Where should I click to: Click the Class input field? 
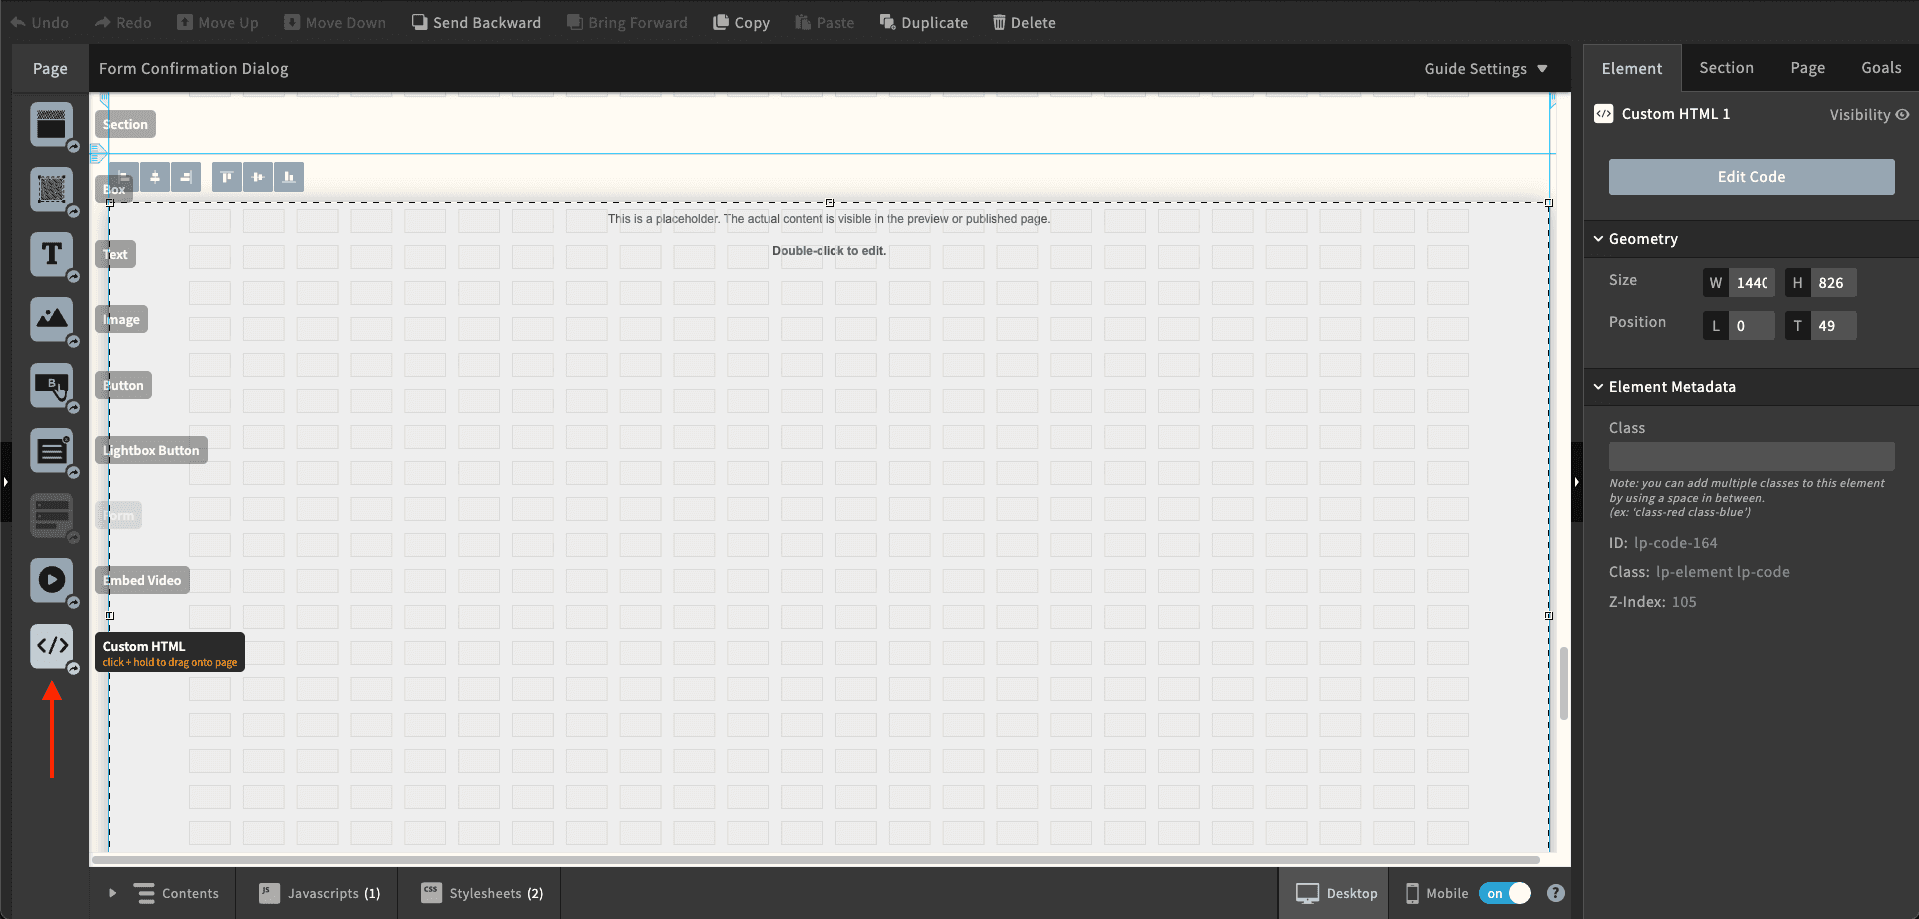point(1751,457)
